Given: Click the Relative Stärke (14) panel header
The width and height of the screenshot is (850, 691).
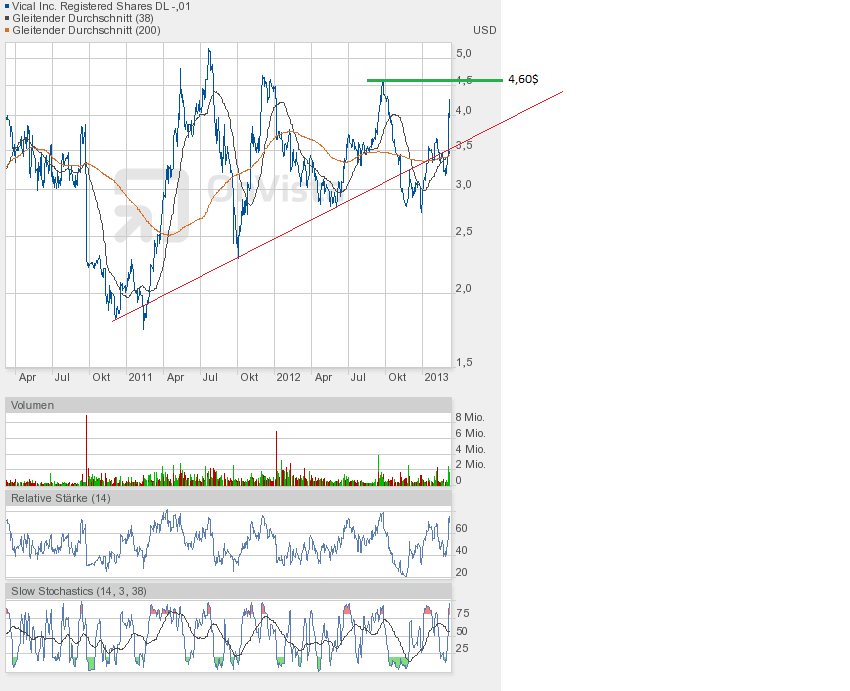Looking at the screenshot, I should (228, 498).
